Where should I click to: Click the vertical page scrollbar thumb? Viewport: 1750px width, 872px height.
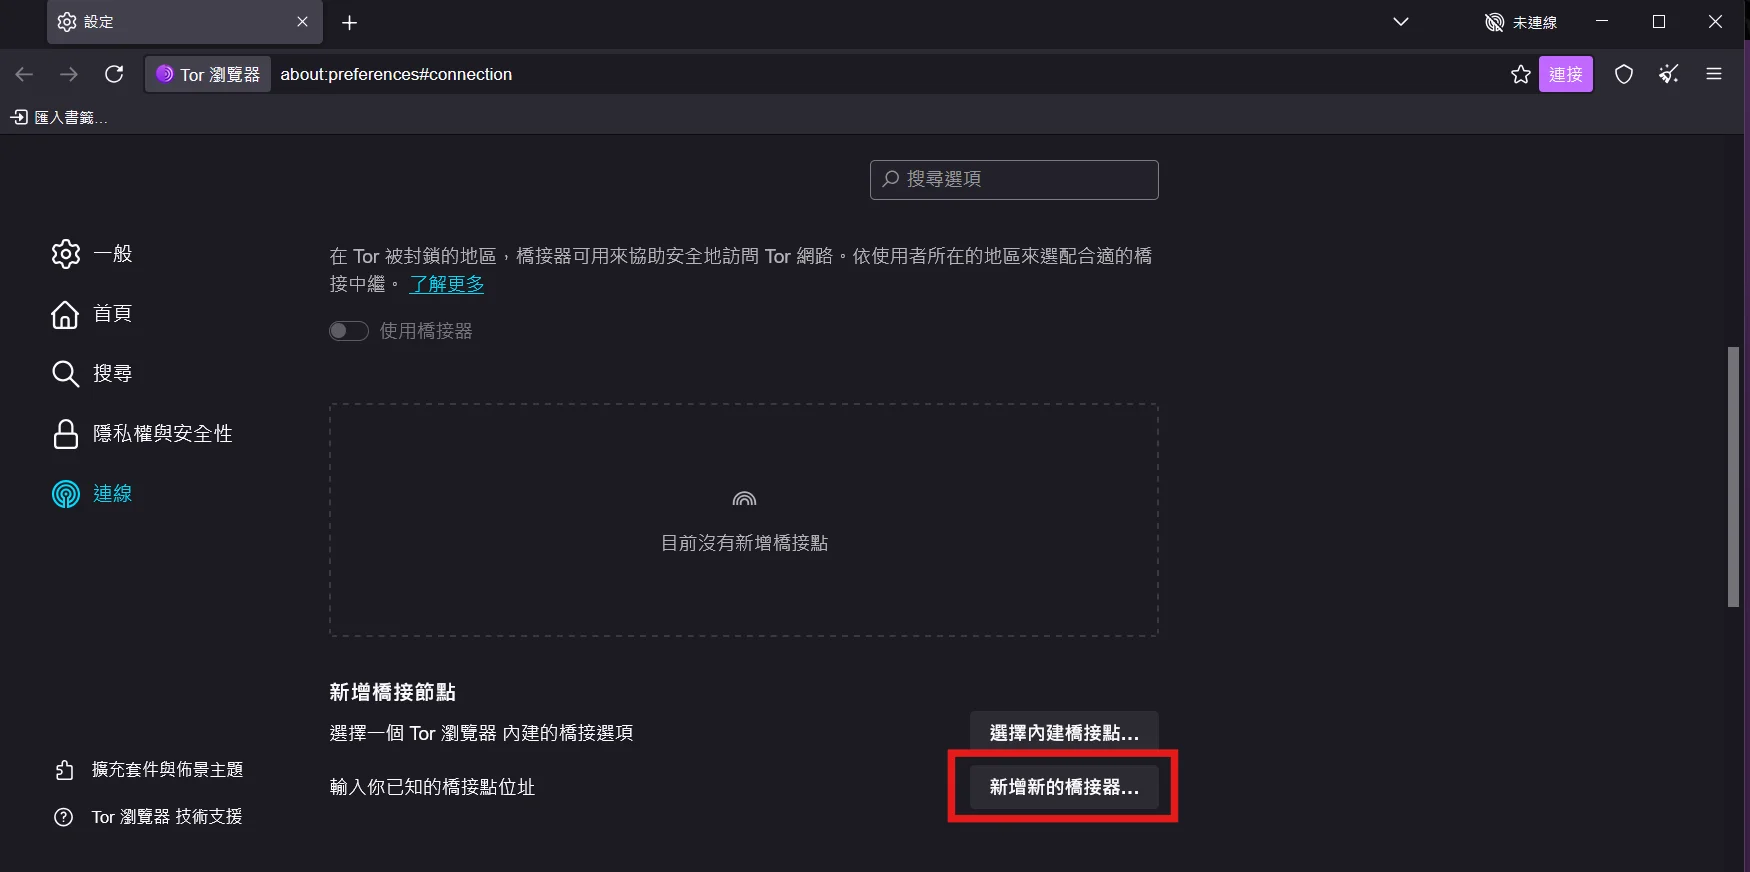[1733, 477]
